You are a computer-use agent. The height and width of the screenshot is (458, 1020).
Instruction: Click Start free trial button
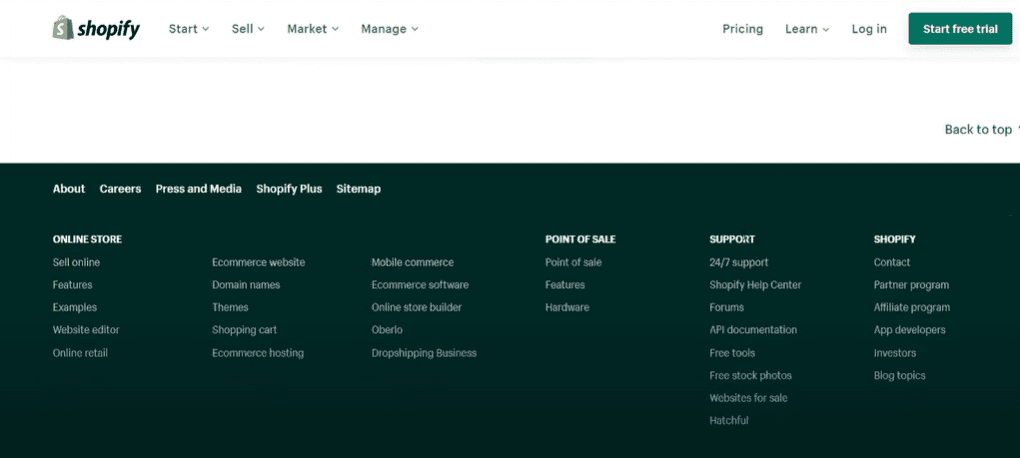pos(960,29)
